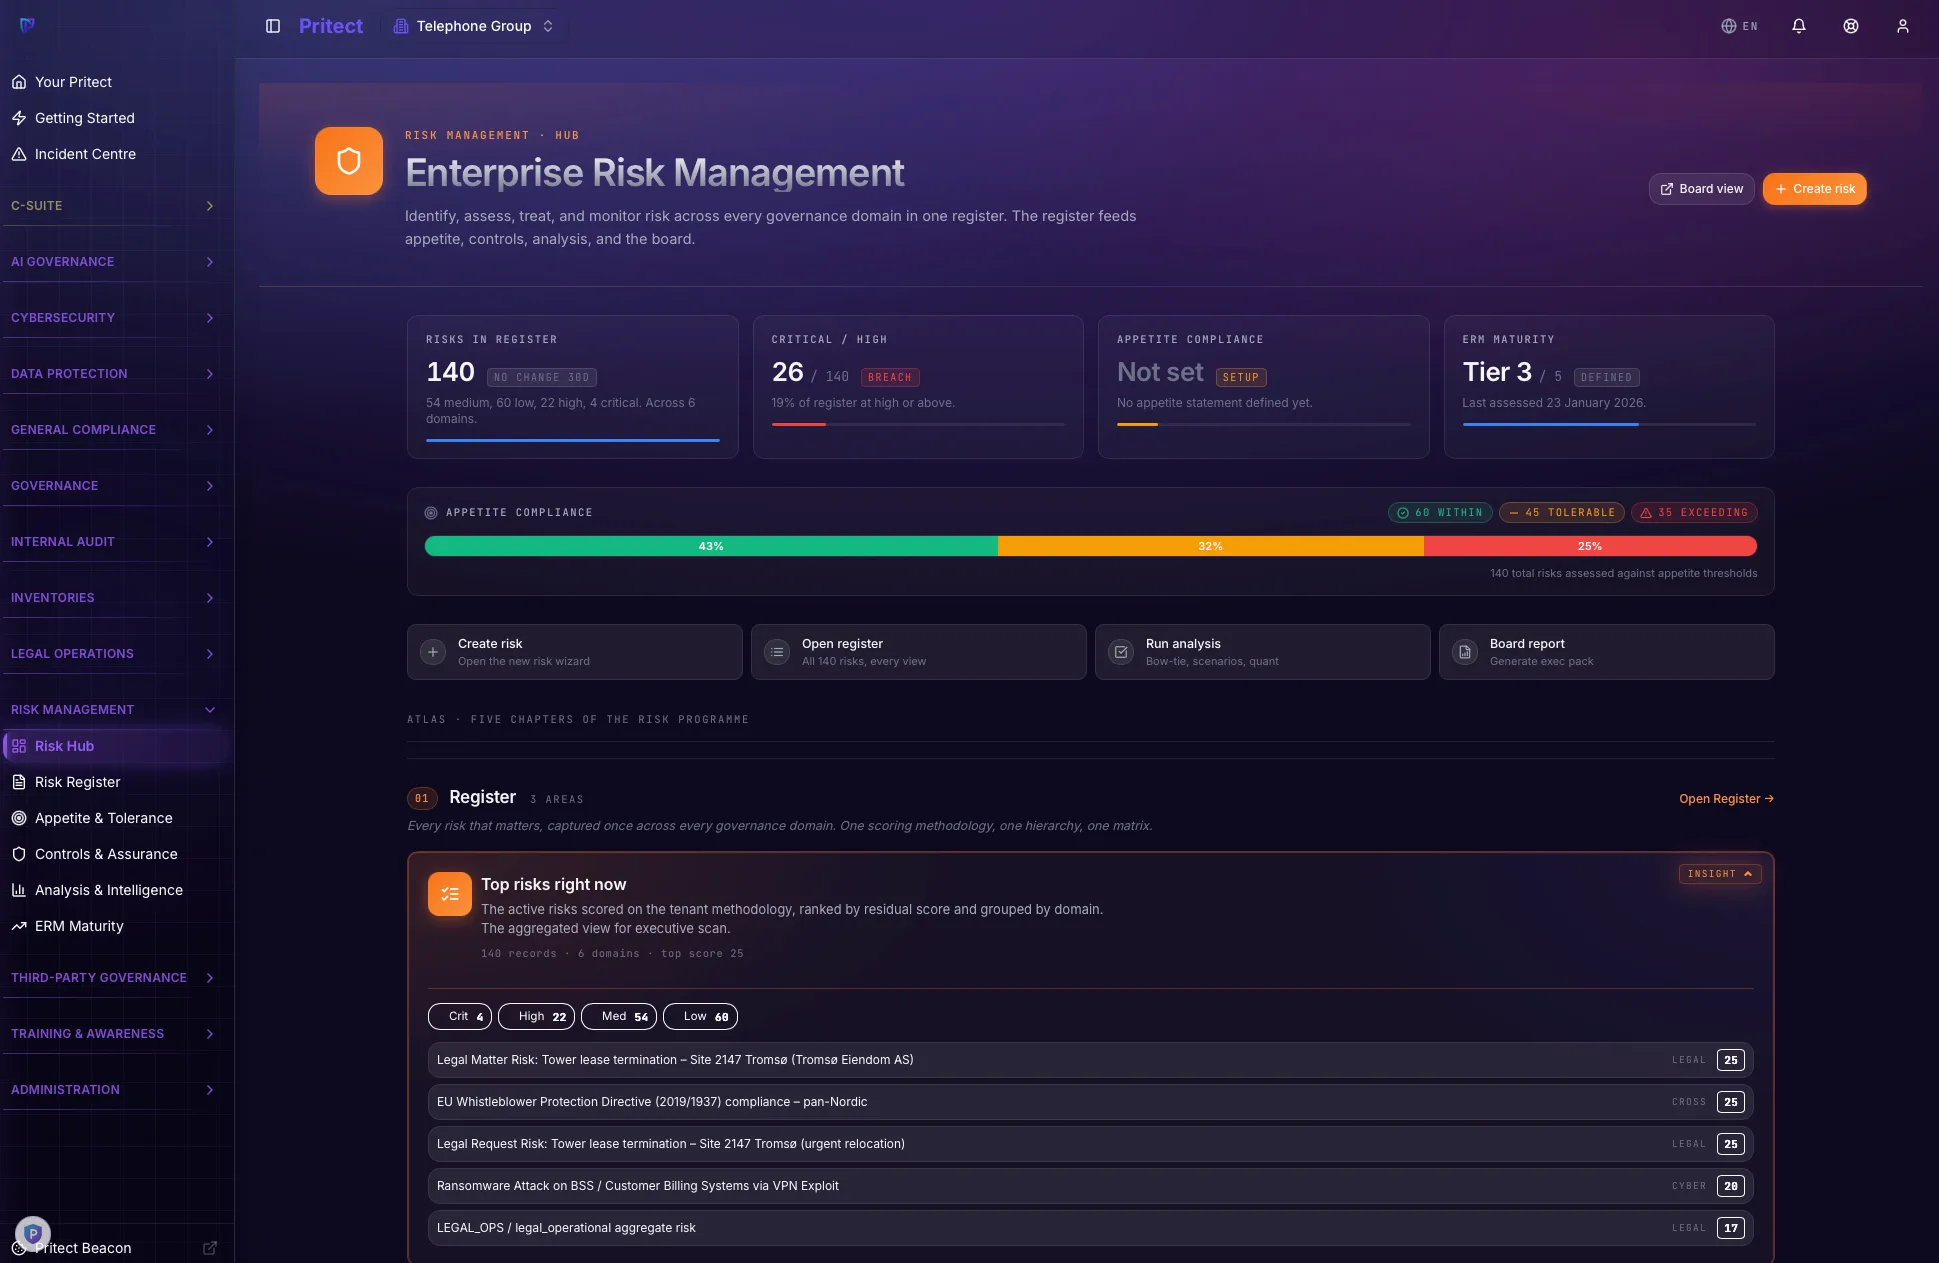Open the help lifebuoy icon
The image size is (1939, 1263).
(1851, 26)
